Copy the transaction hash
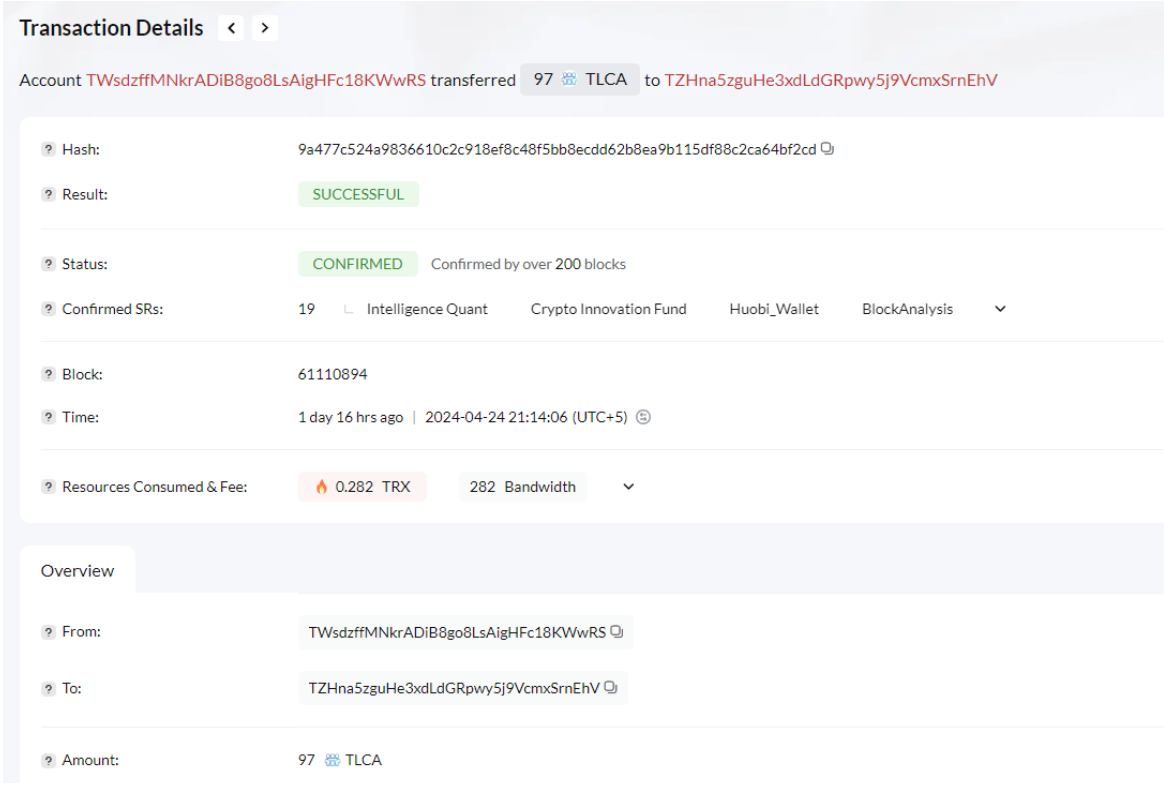The image size is (1164, 792). click(827, 149)
